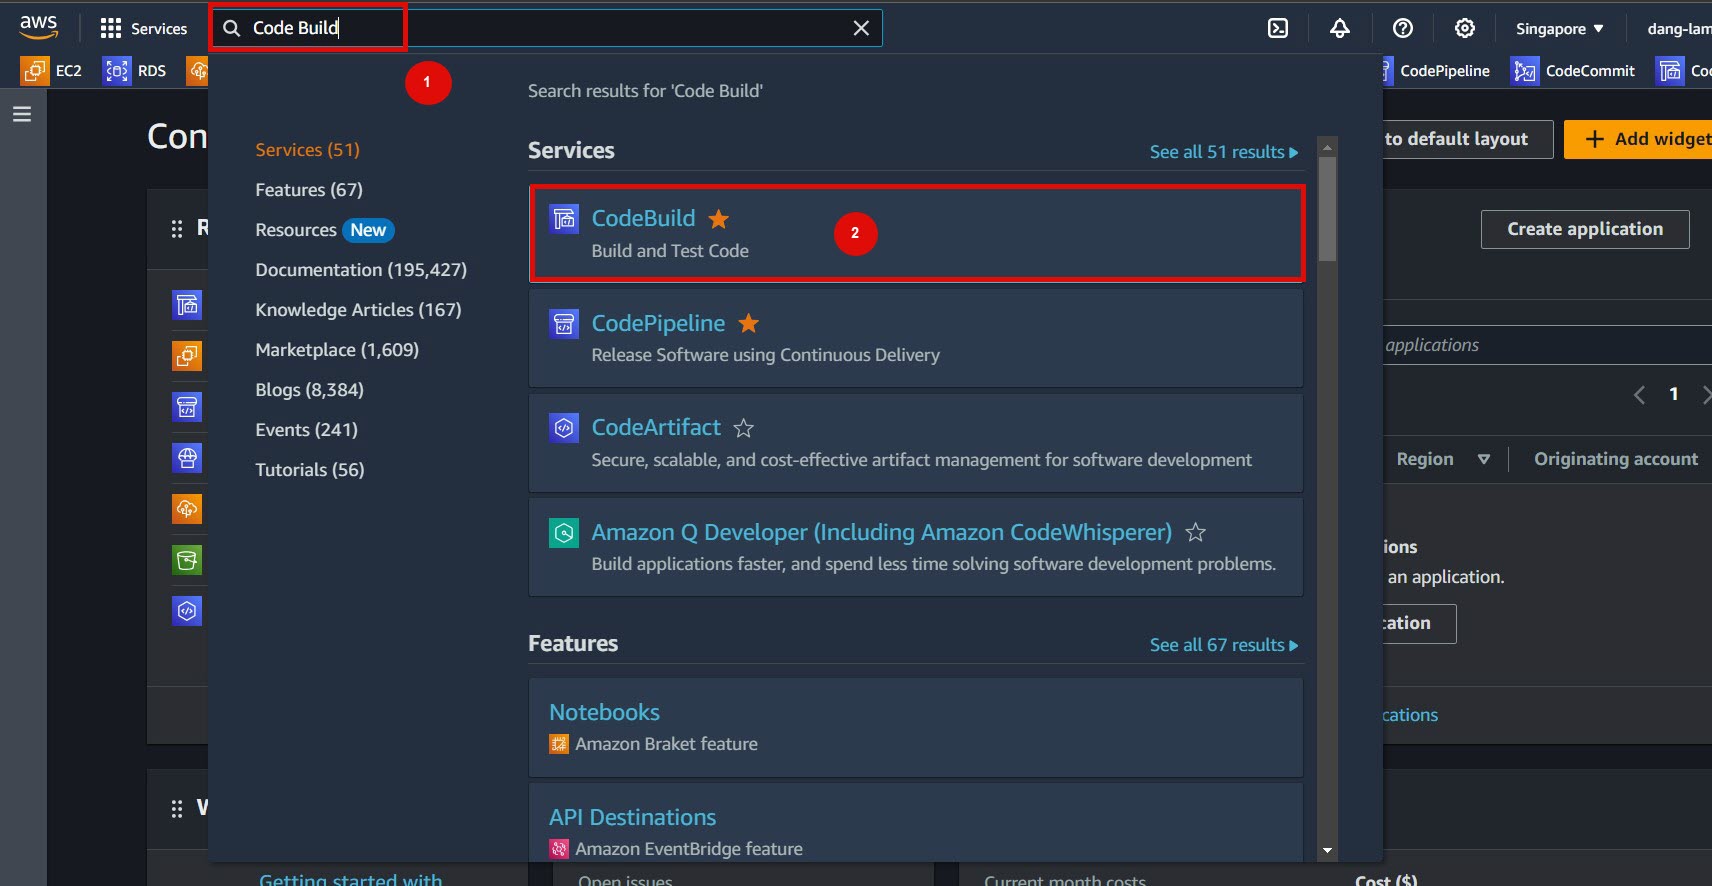Click the search results scrollbar thumb
Viewport: 1712px width, 886px height.
click(x=1327, y=208)
